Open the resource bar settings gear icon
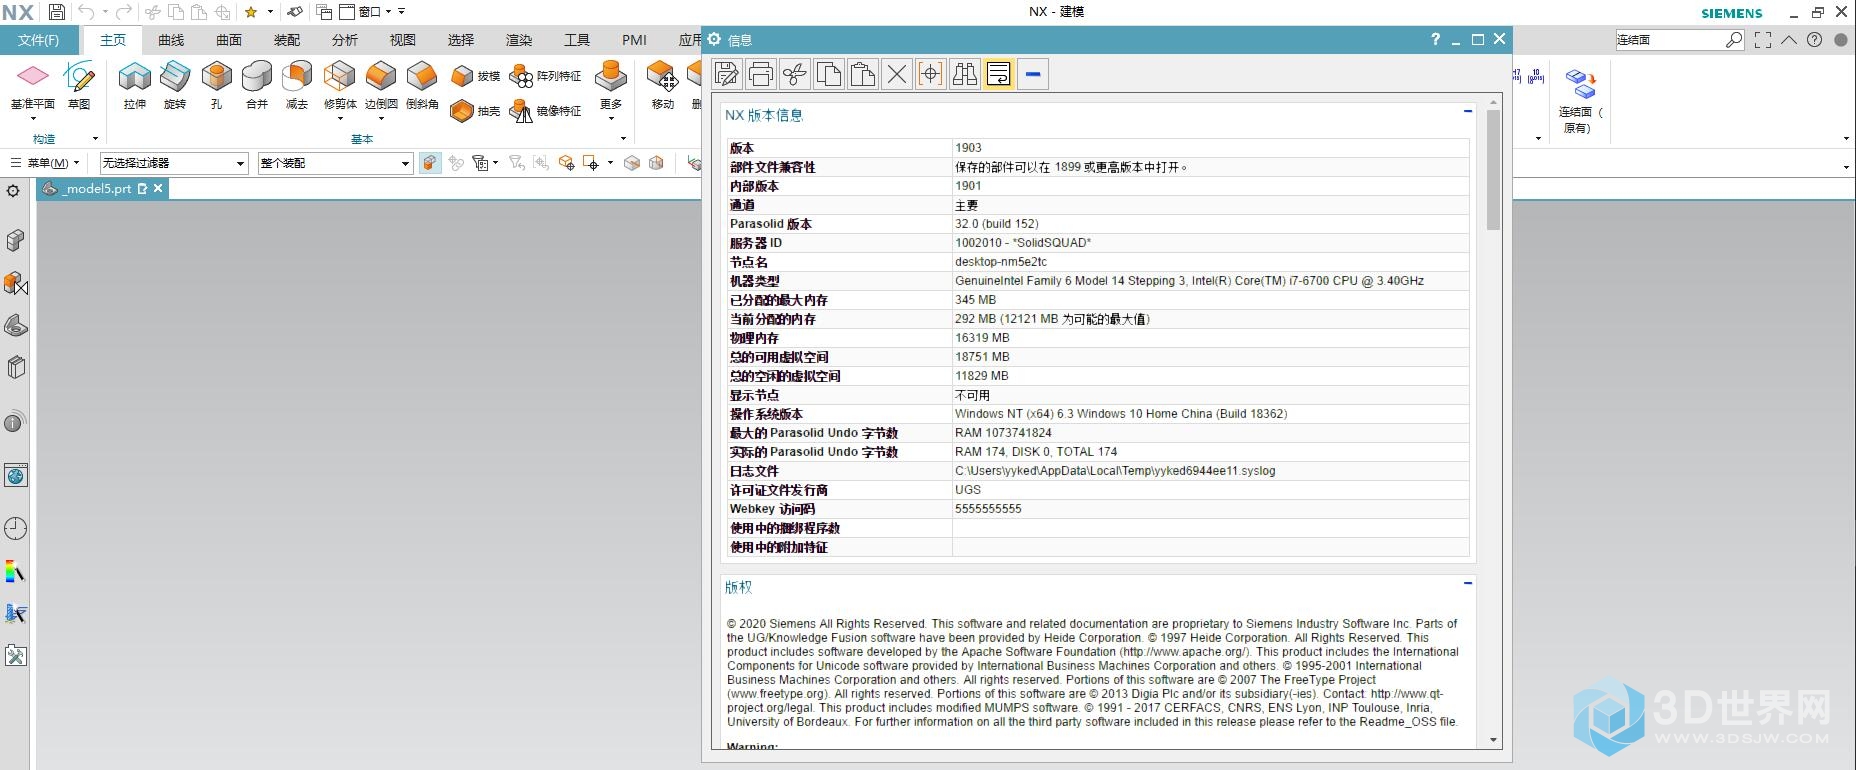This screenshot has height=770, width=1856. click(13, 191)
